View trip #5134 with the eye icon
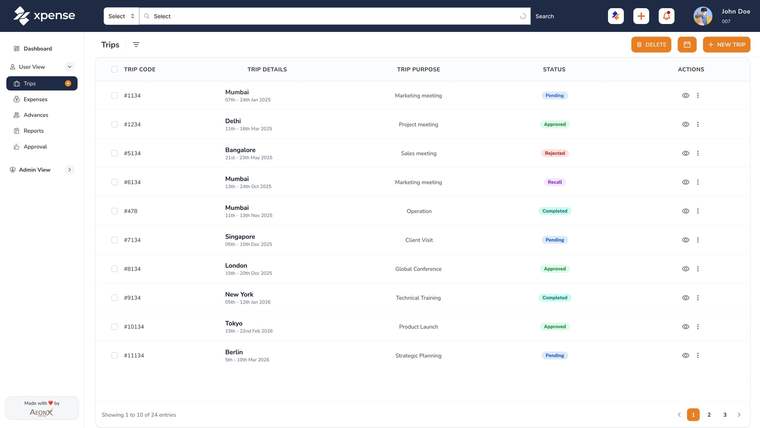Viewport: 760px width, 428px height. [x=685, y=153]
